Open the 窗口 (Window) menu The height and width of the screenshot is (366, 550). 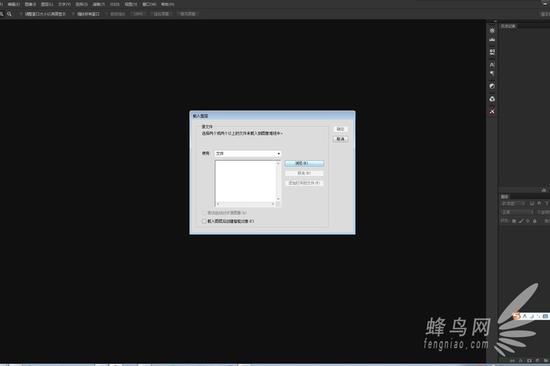coord(149,4)
